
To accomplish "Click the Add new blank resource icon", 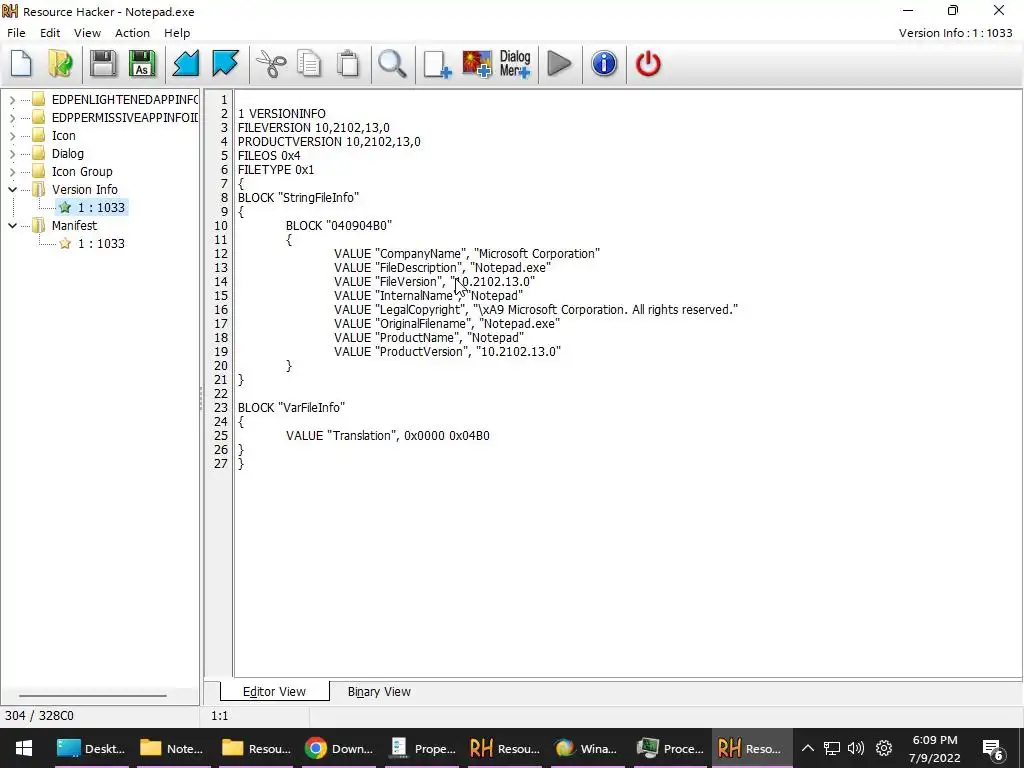I will (x=437, y=64).
